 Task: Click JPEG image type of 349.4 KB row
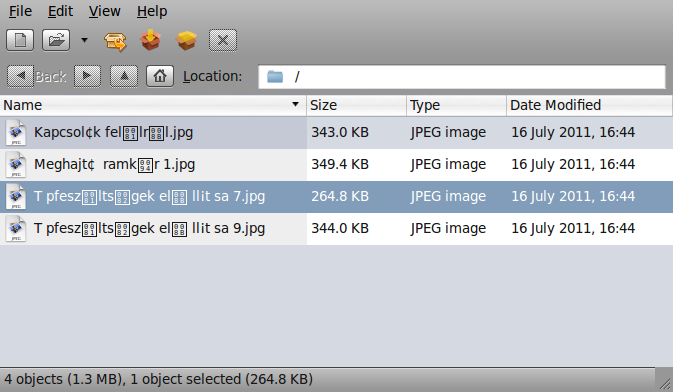coord(448,164)
